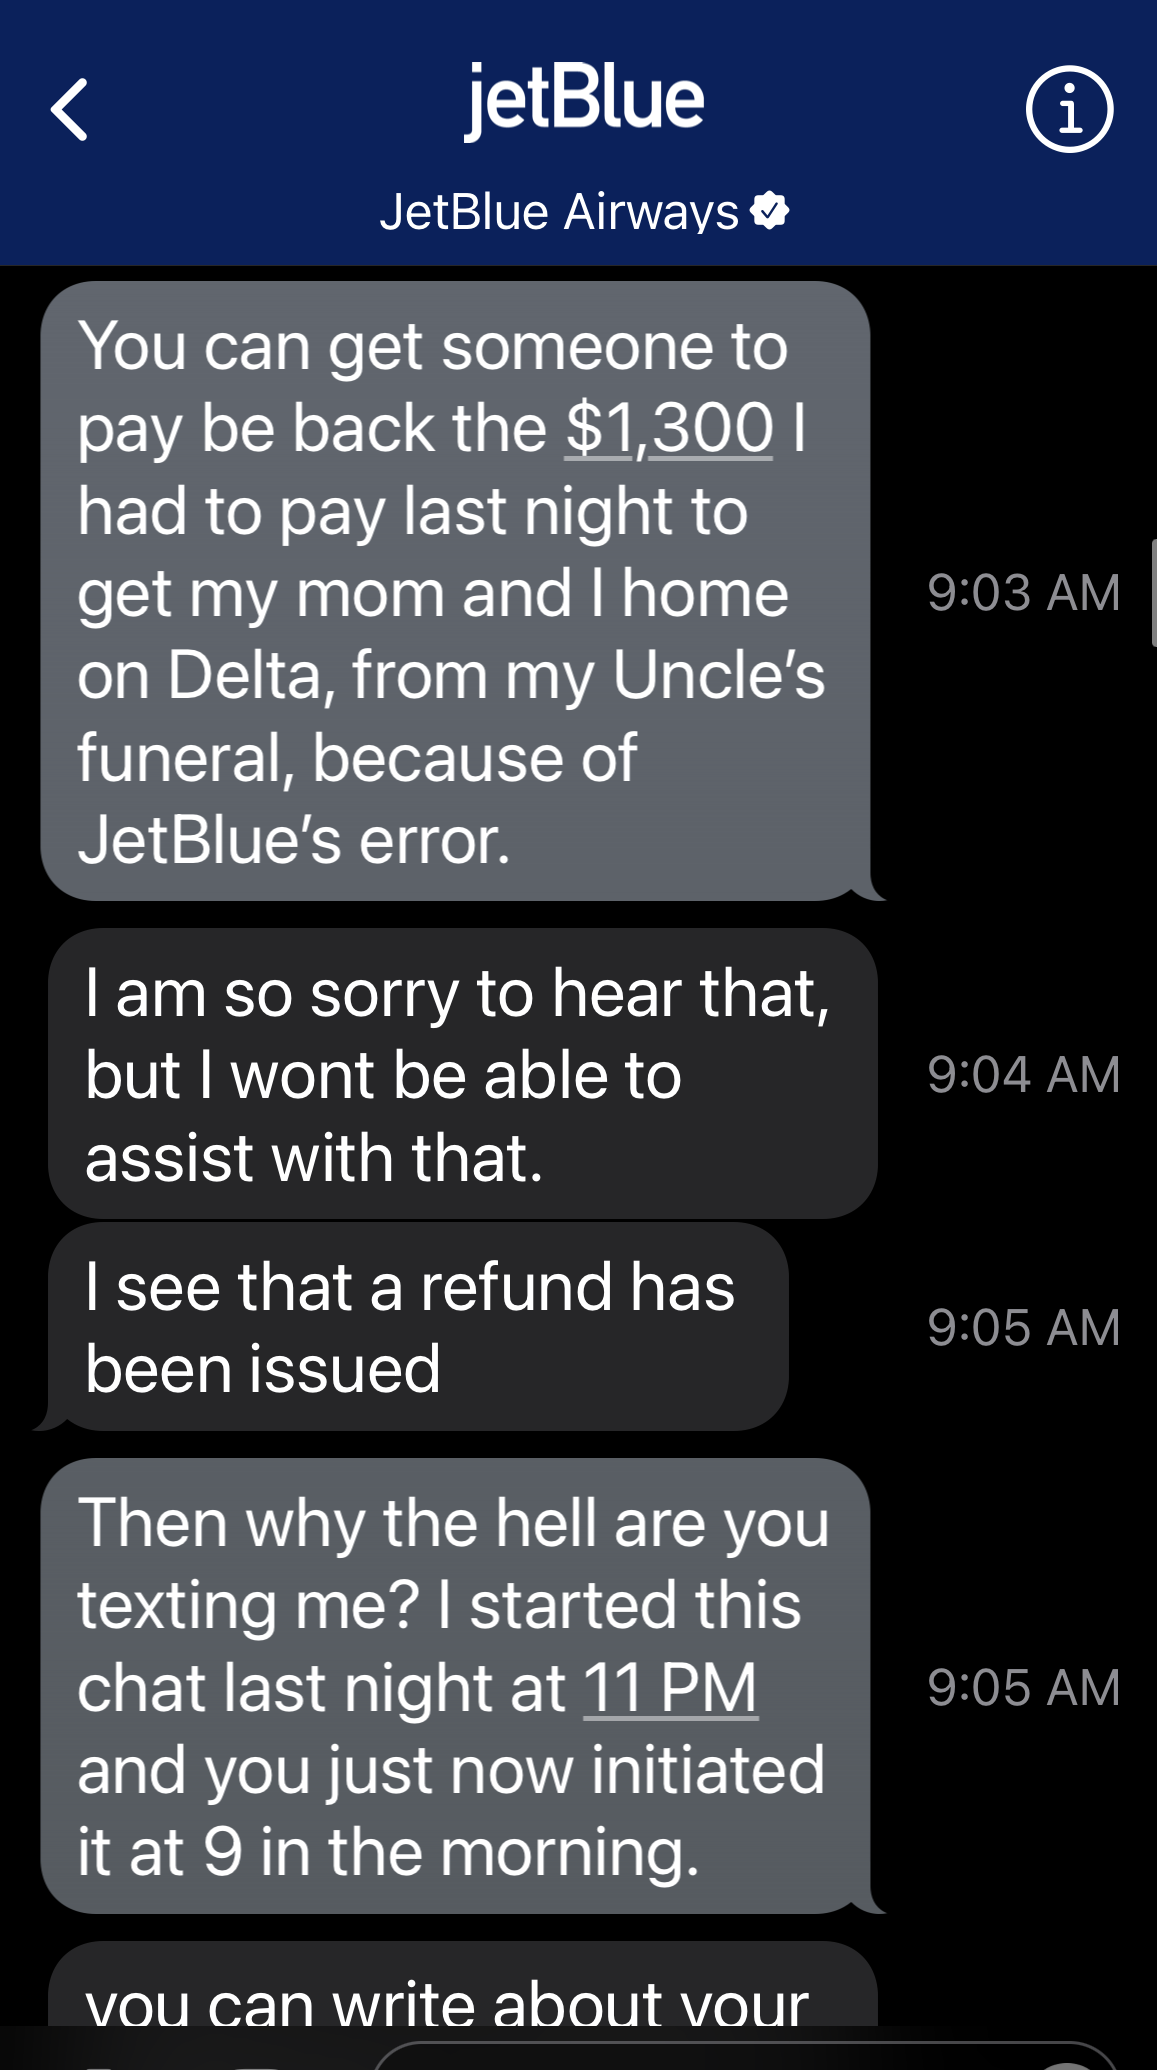Tap the 9:03 AM timestamp

coord(1023,593)
